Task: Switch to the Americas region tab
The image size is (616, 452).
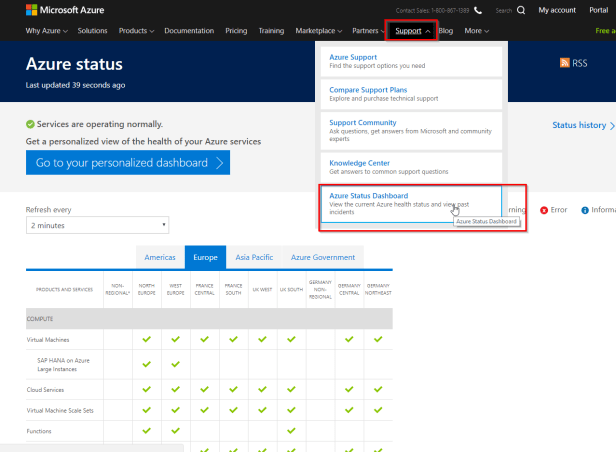Action: (160, 257)
